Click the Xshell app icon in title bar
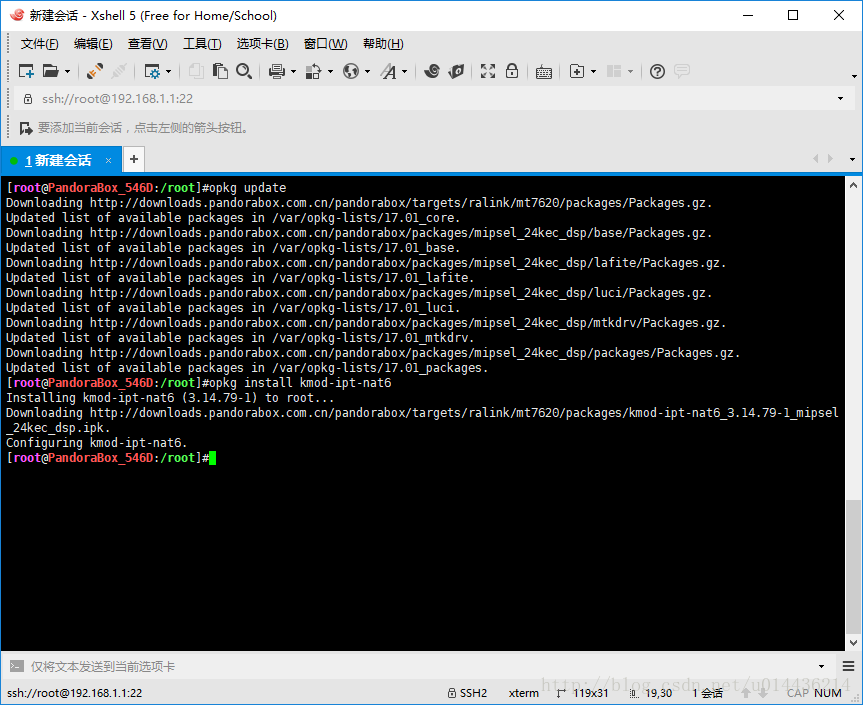This screenshot has width=863, height=705. coord(17,15)
